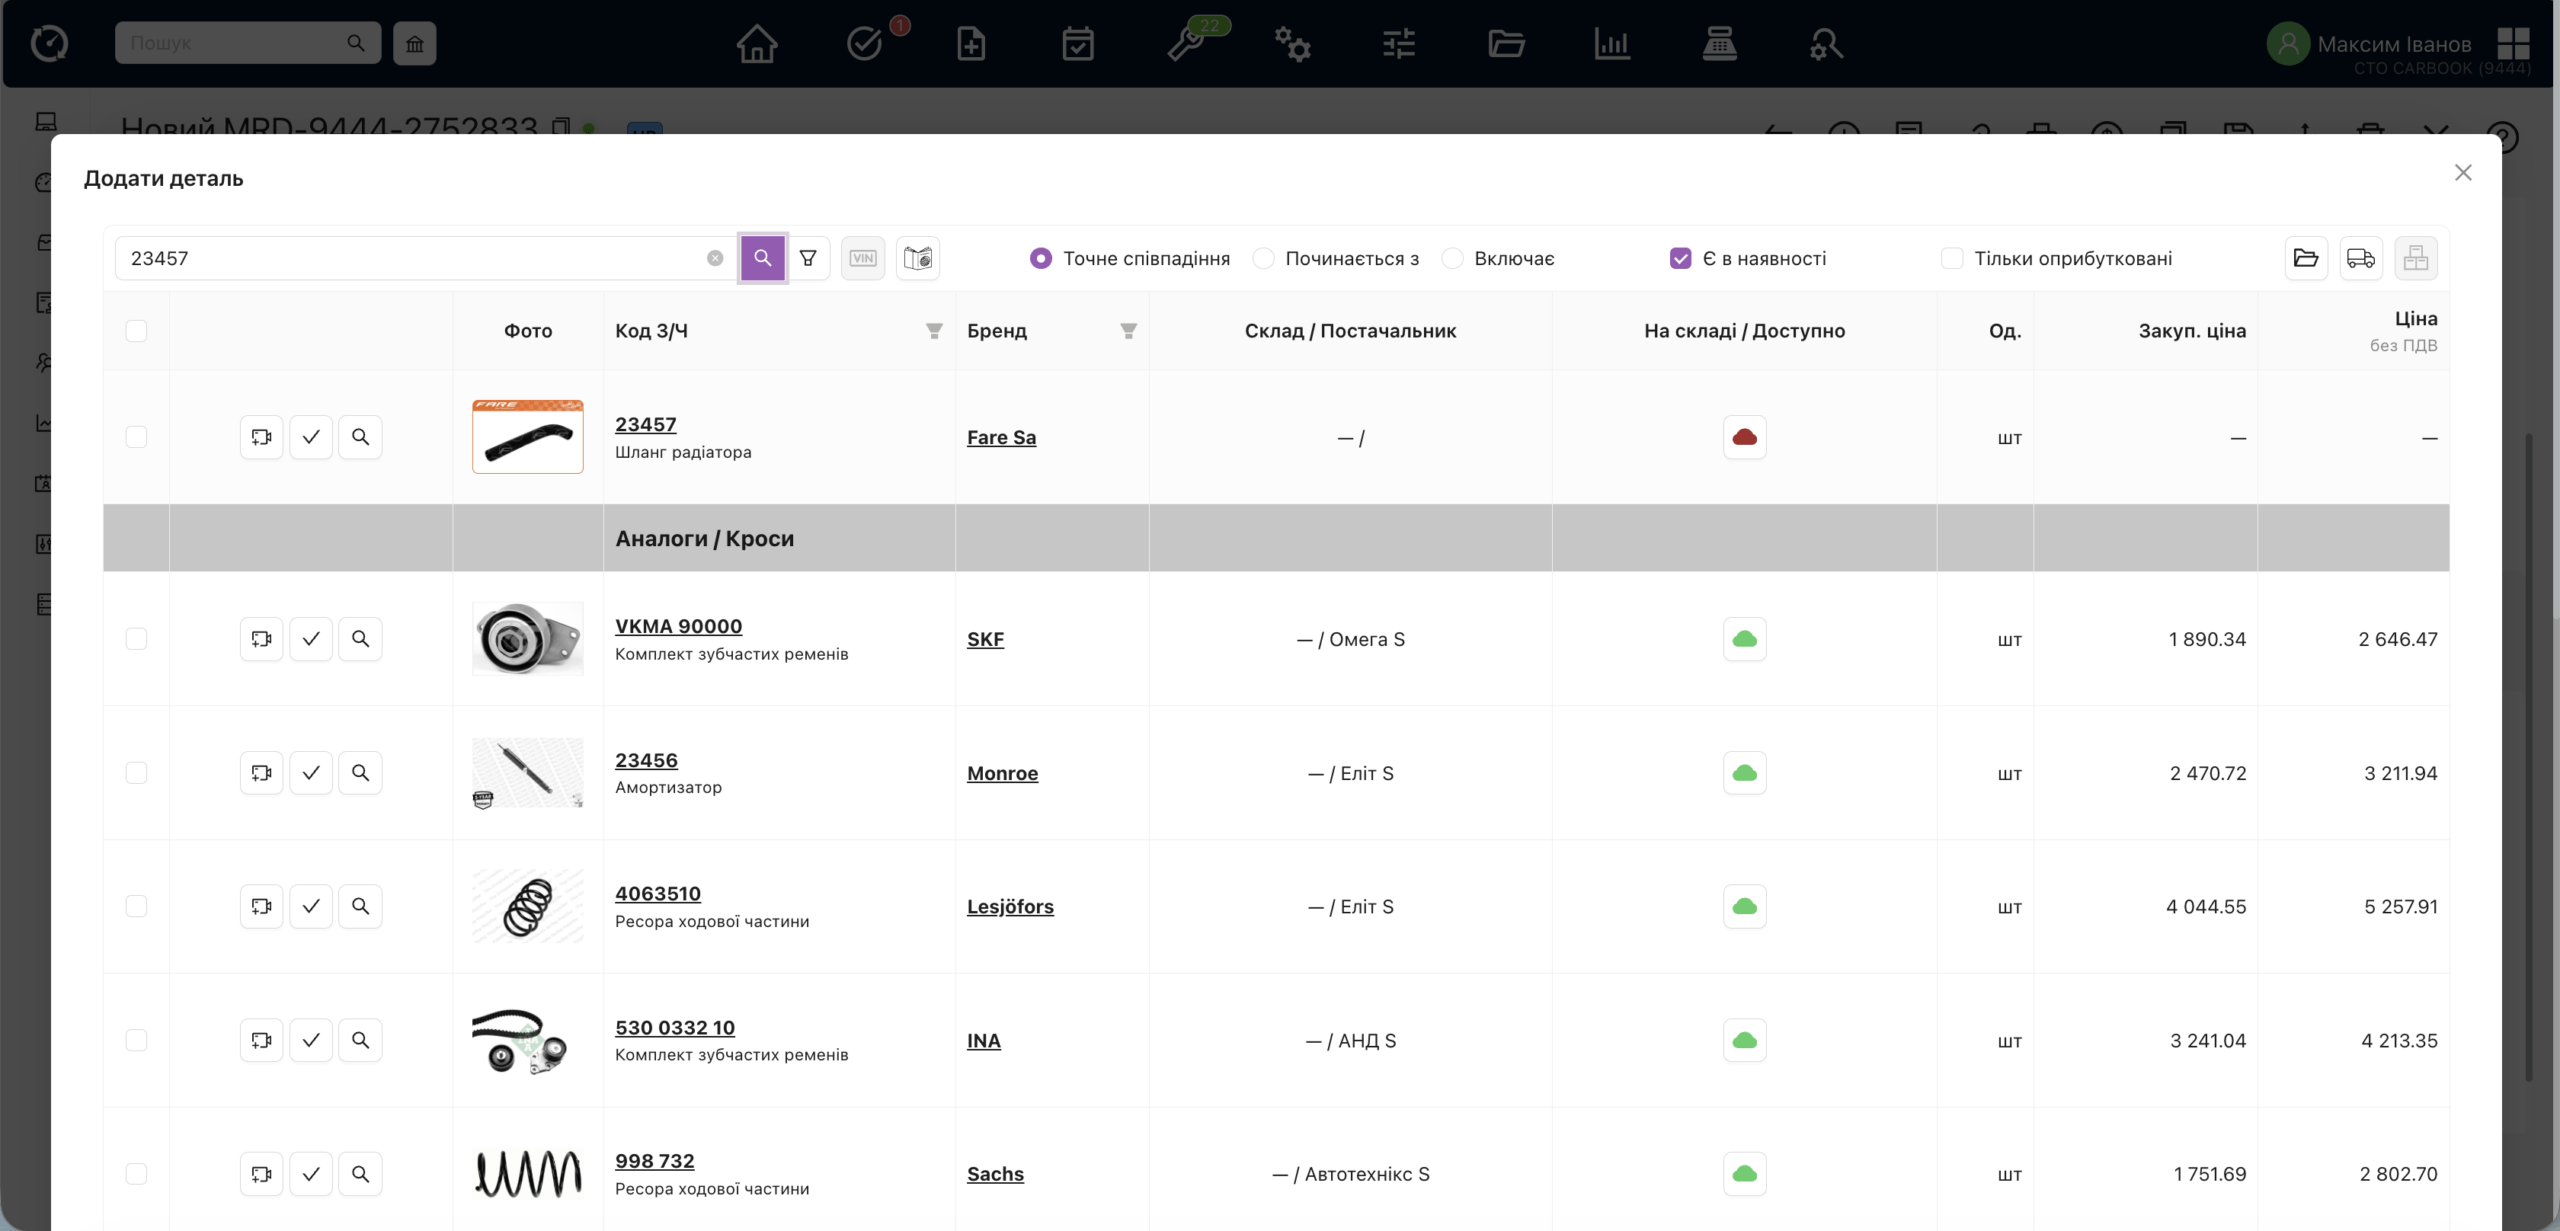Click the purple search button
Image resolution: width=2560 pixels, height=1231 pixels.
coord(762,258)
